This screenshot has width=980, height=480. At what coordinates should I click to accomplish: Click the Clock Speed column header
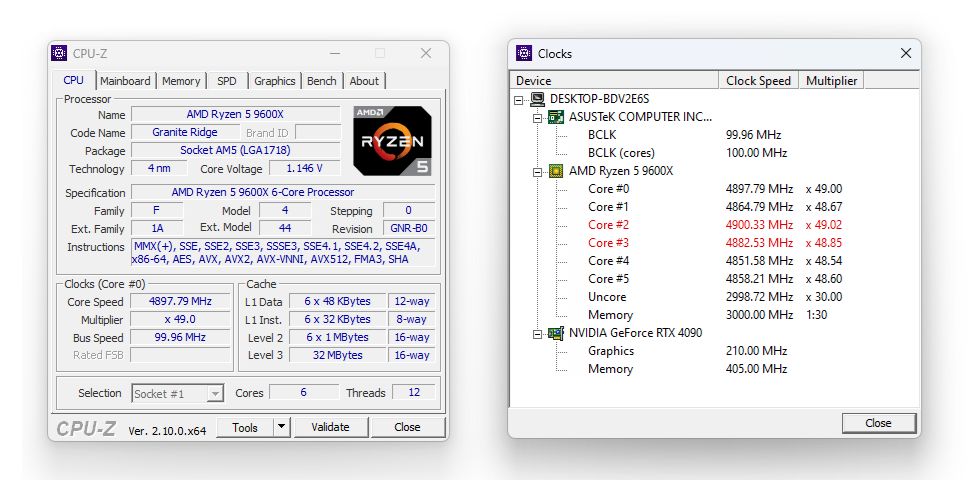tap(759, 81)
